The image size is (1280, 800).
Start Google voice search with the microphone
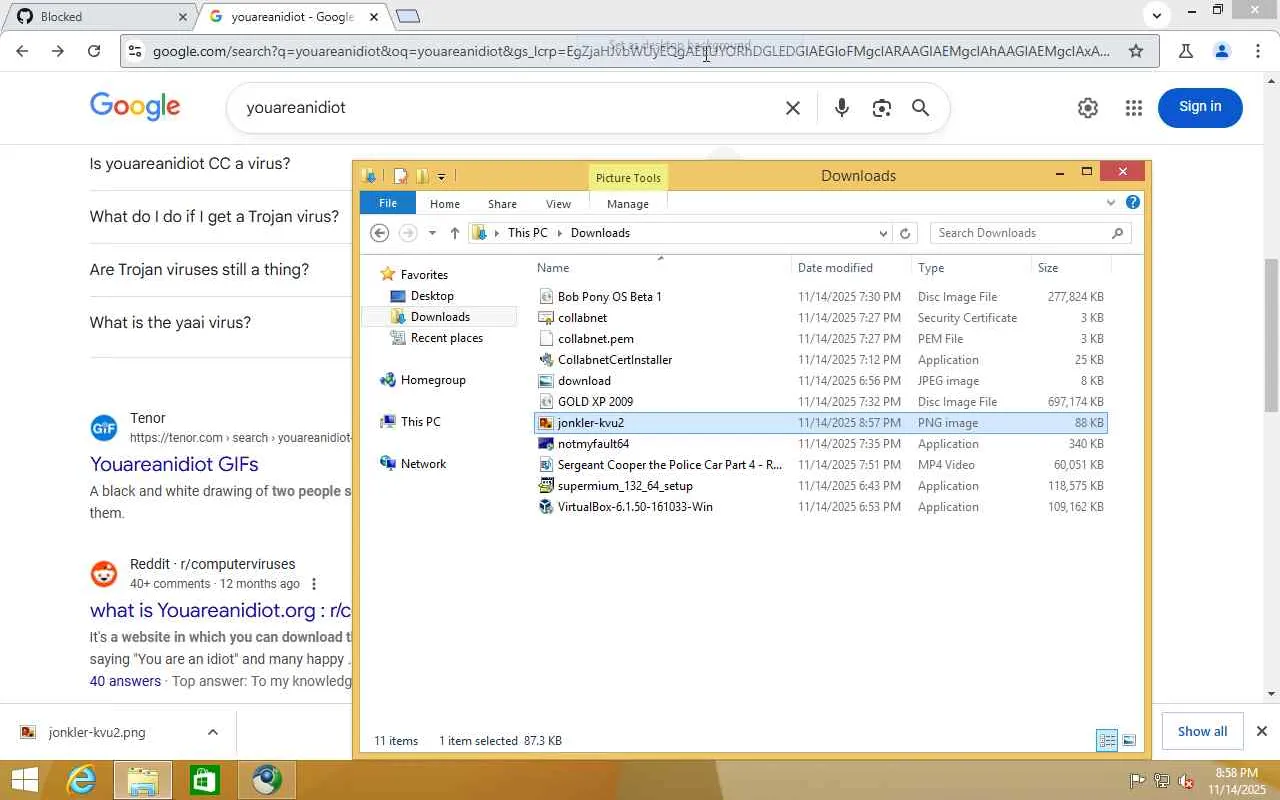842,108
